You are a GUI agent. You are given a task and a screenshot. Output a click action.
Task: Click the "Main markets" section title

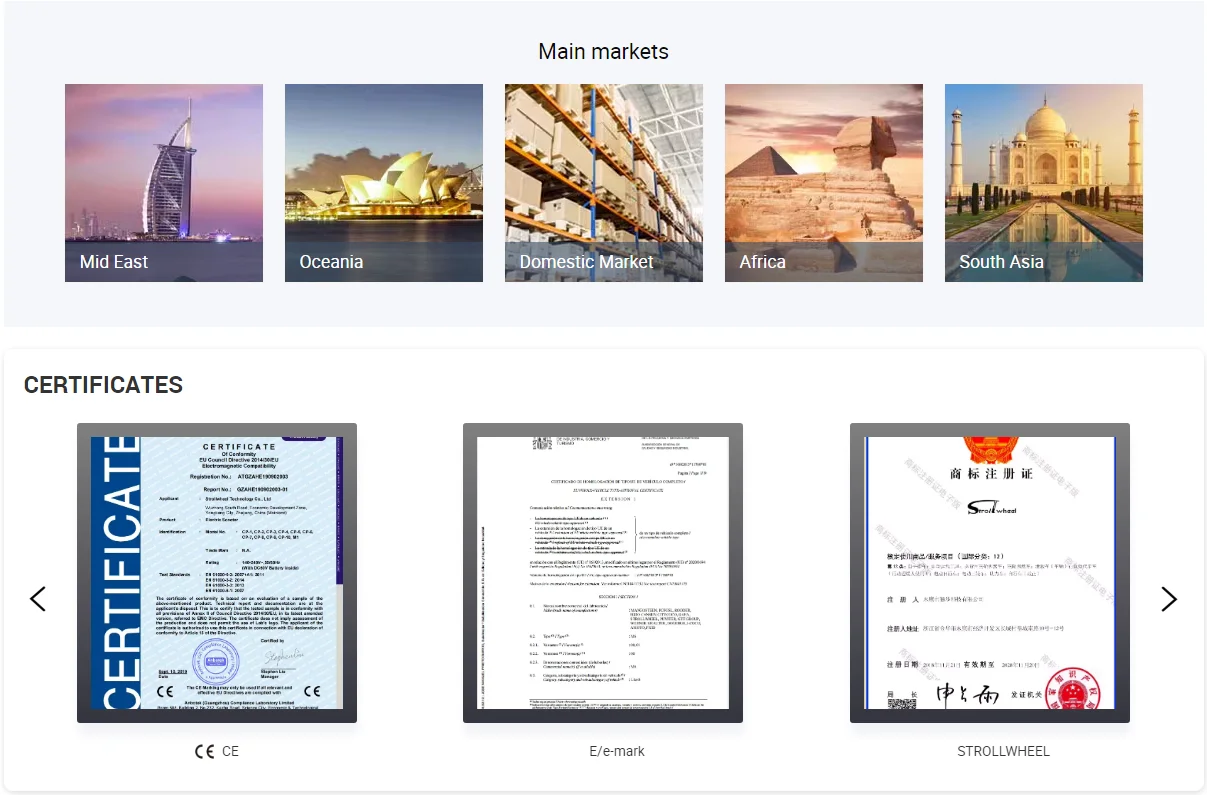(603, 52)
